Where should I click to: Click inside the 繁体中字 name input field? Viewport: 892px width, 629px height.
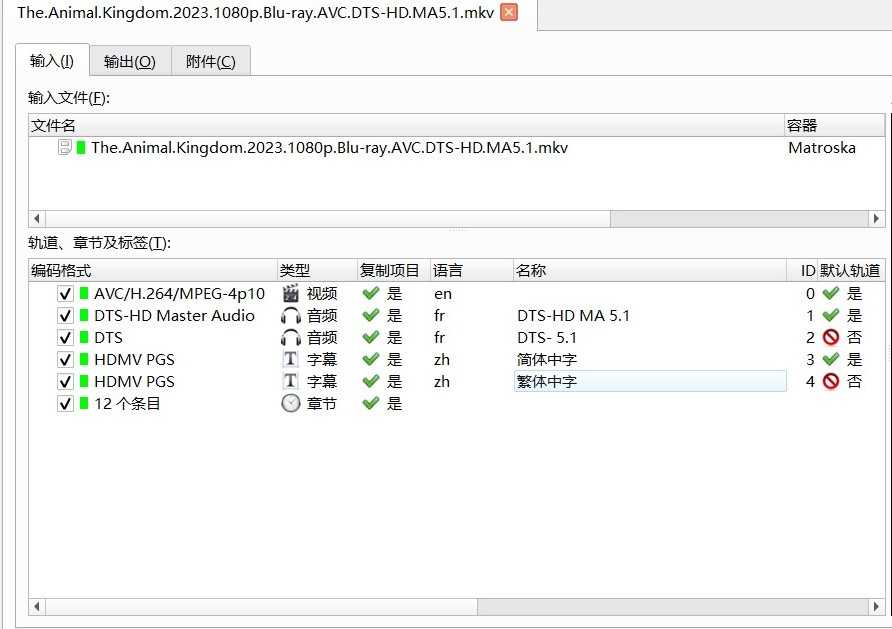650,381
